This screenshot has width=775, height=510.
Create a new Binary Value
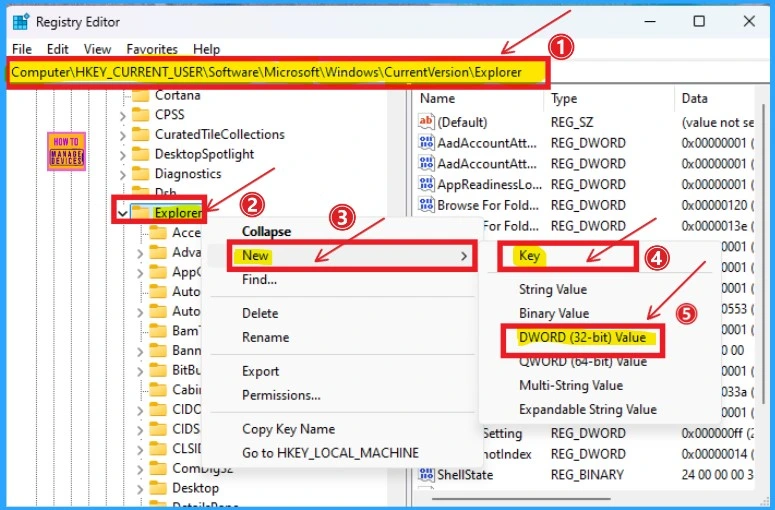554,313
